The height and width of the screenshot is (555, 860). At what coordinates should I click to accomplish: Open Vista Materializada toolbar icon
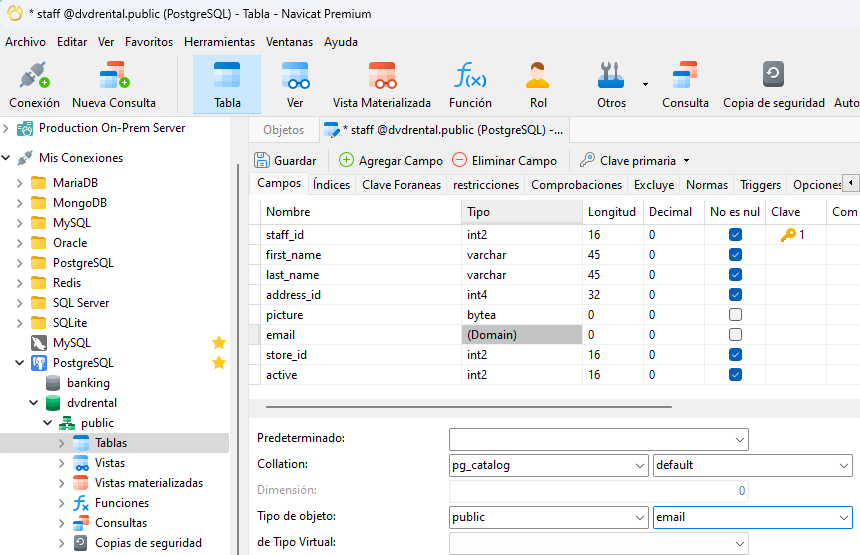382,76
